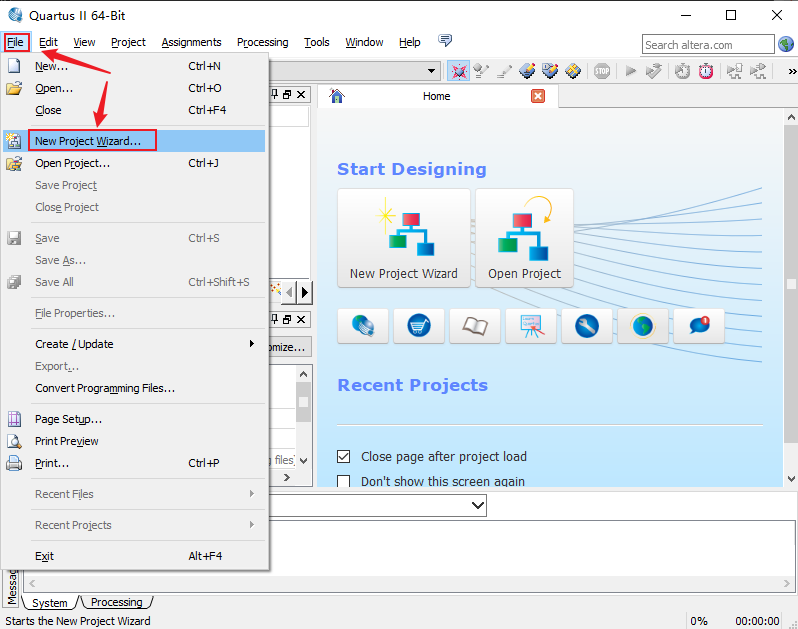Click the shopping cart icon on the Home page
798x629 pixels.
click(x=419, y=326)
